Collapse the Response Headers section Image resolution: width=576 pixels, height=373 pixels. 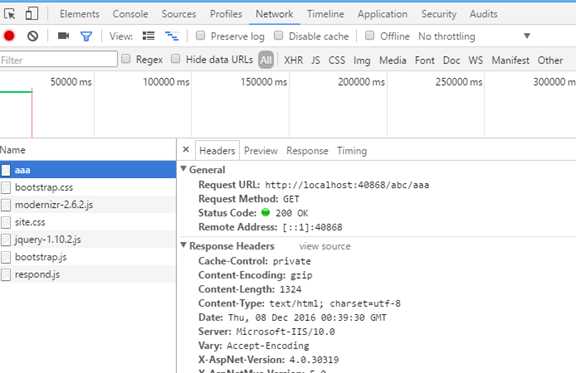pyautogui.click(x=183, y=245)
